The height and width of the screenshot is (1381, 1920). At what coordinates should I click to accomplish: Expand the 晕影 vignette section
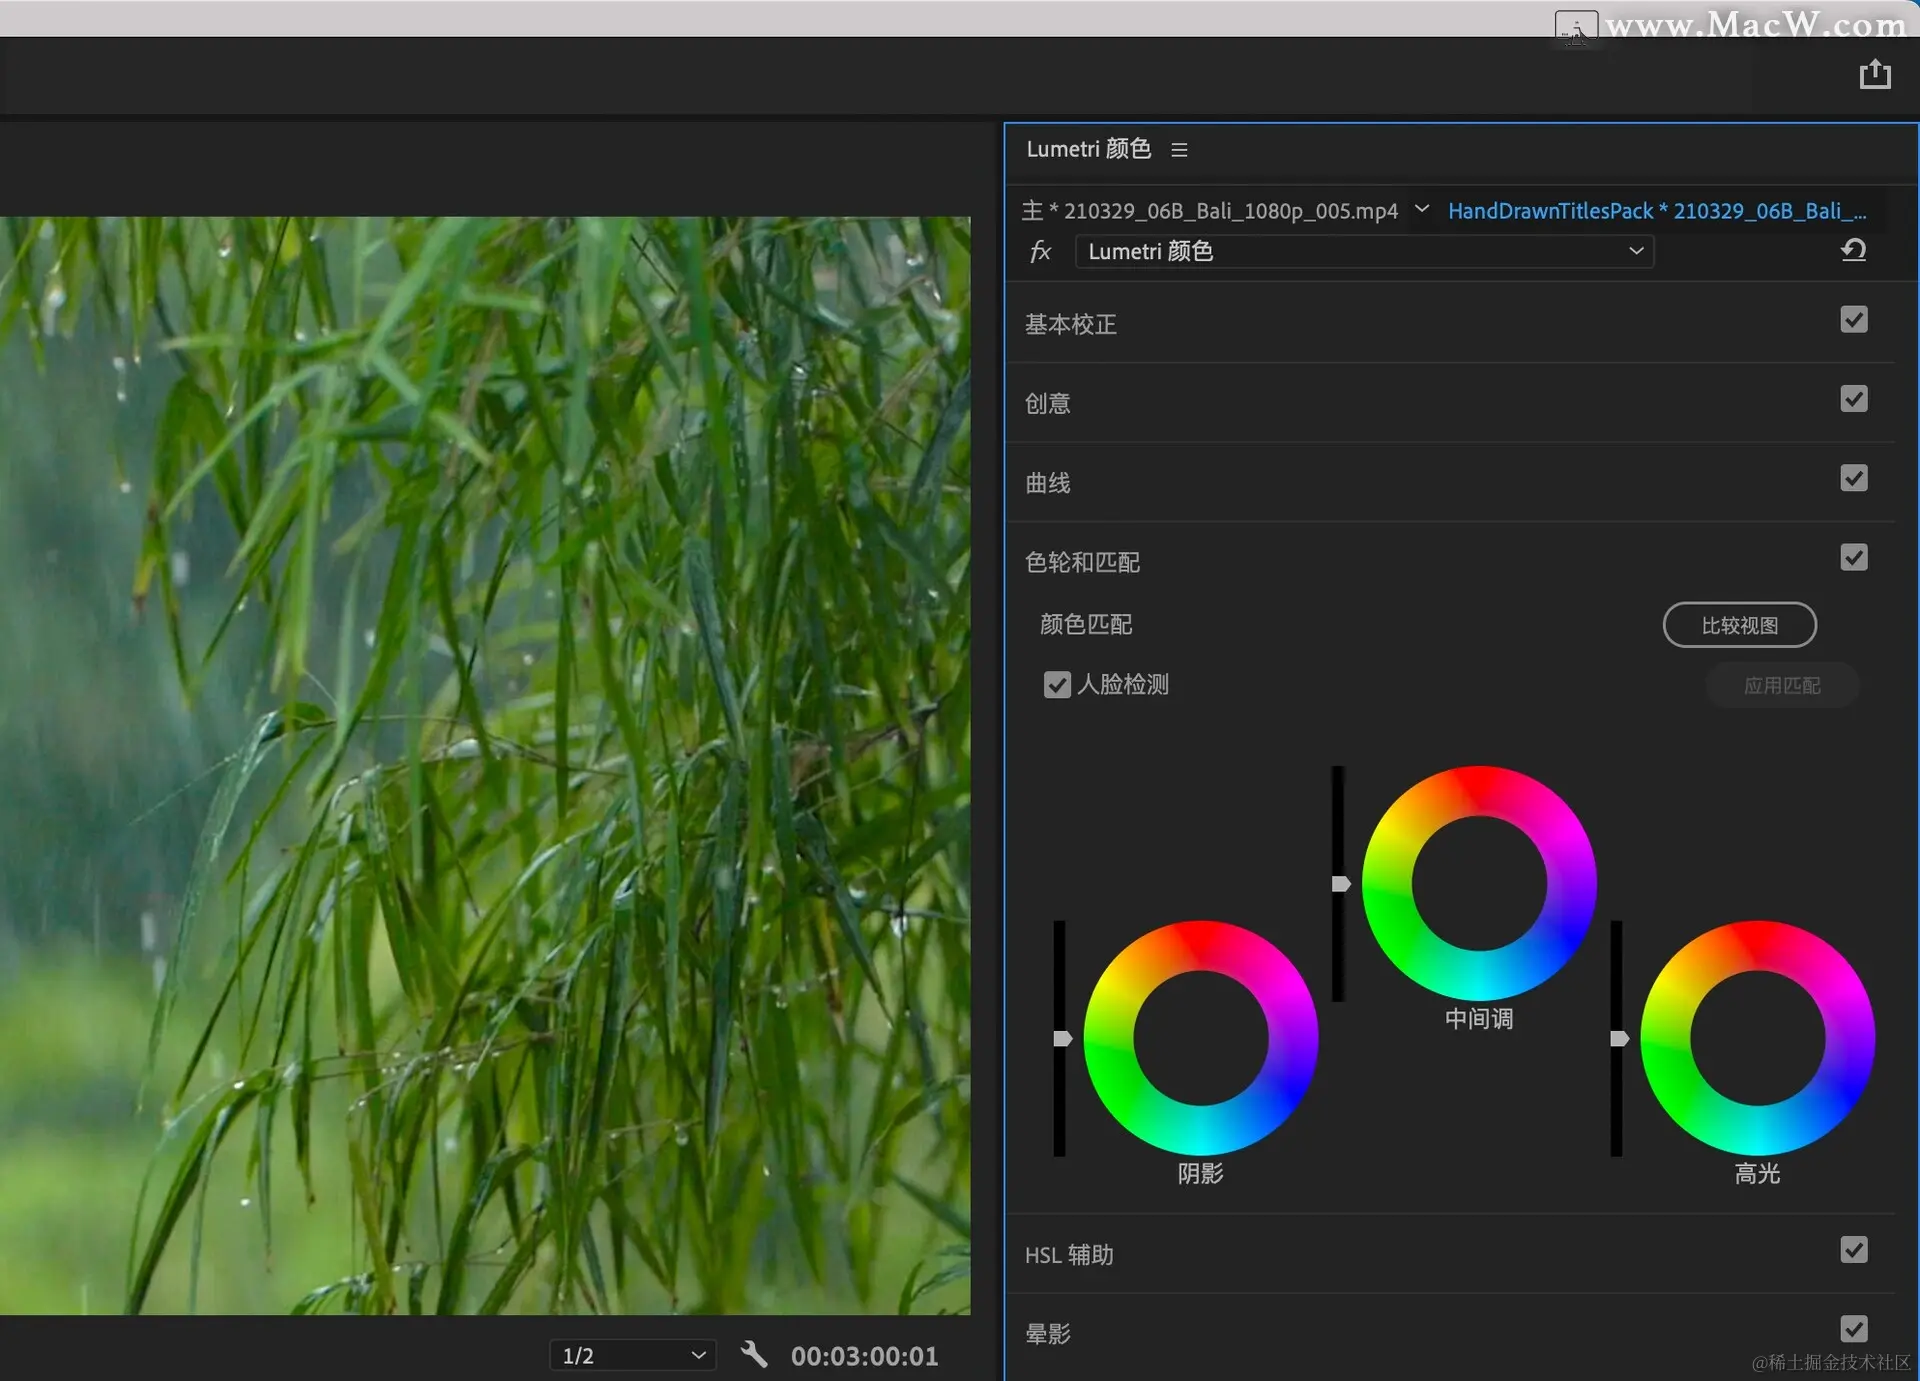(1047, 1333)
